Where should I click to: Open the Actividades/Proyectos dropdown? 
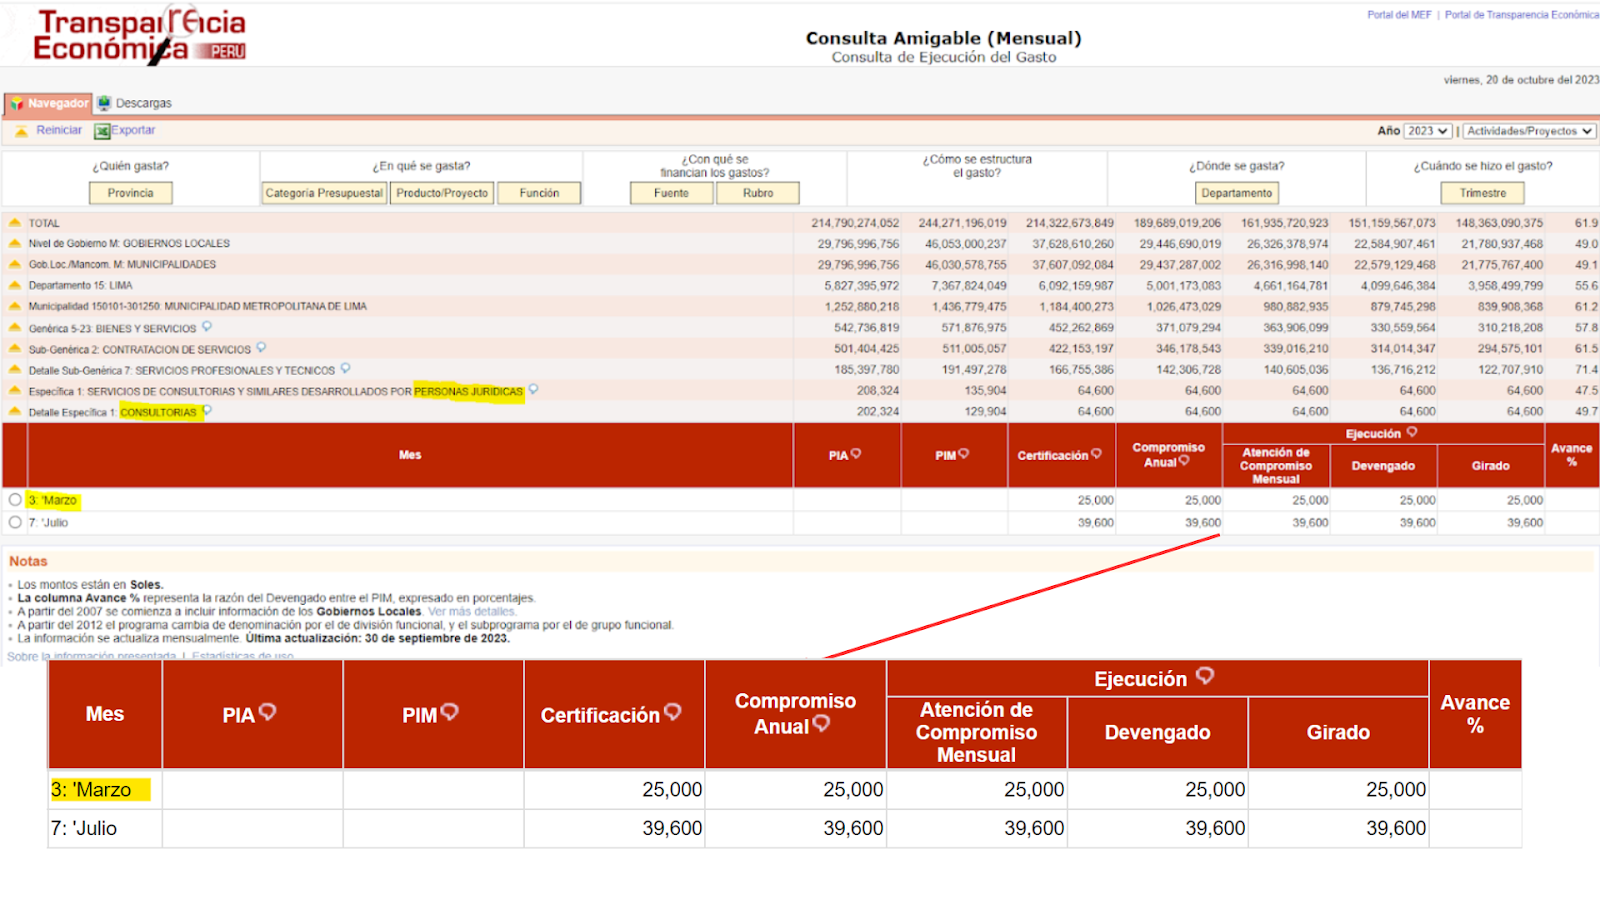point(1530,131)
